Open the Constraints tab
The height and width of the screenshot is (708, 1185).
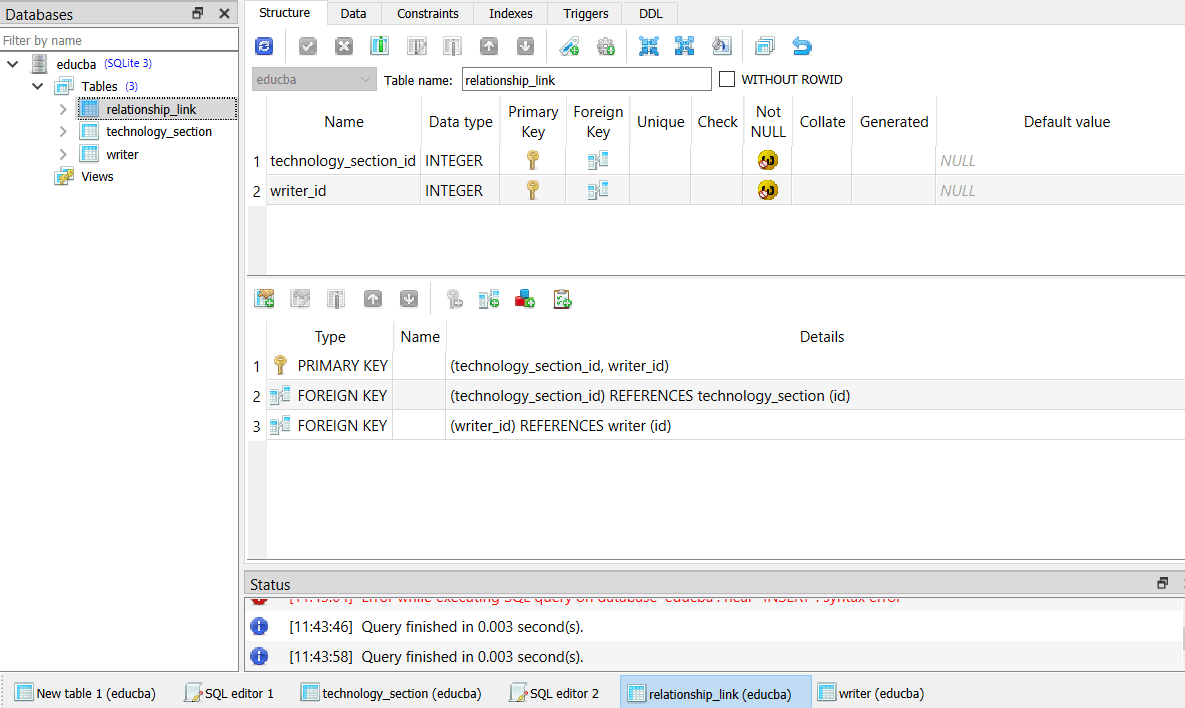(427, 13)
